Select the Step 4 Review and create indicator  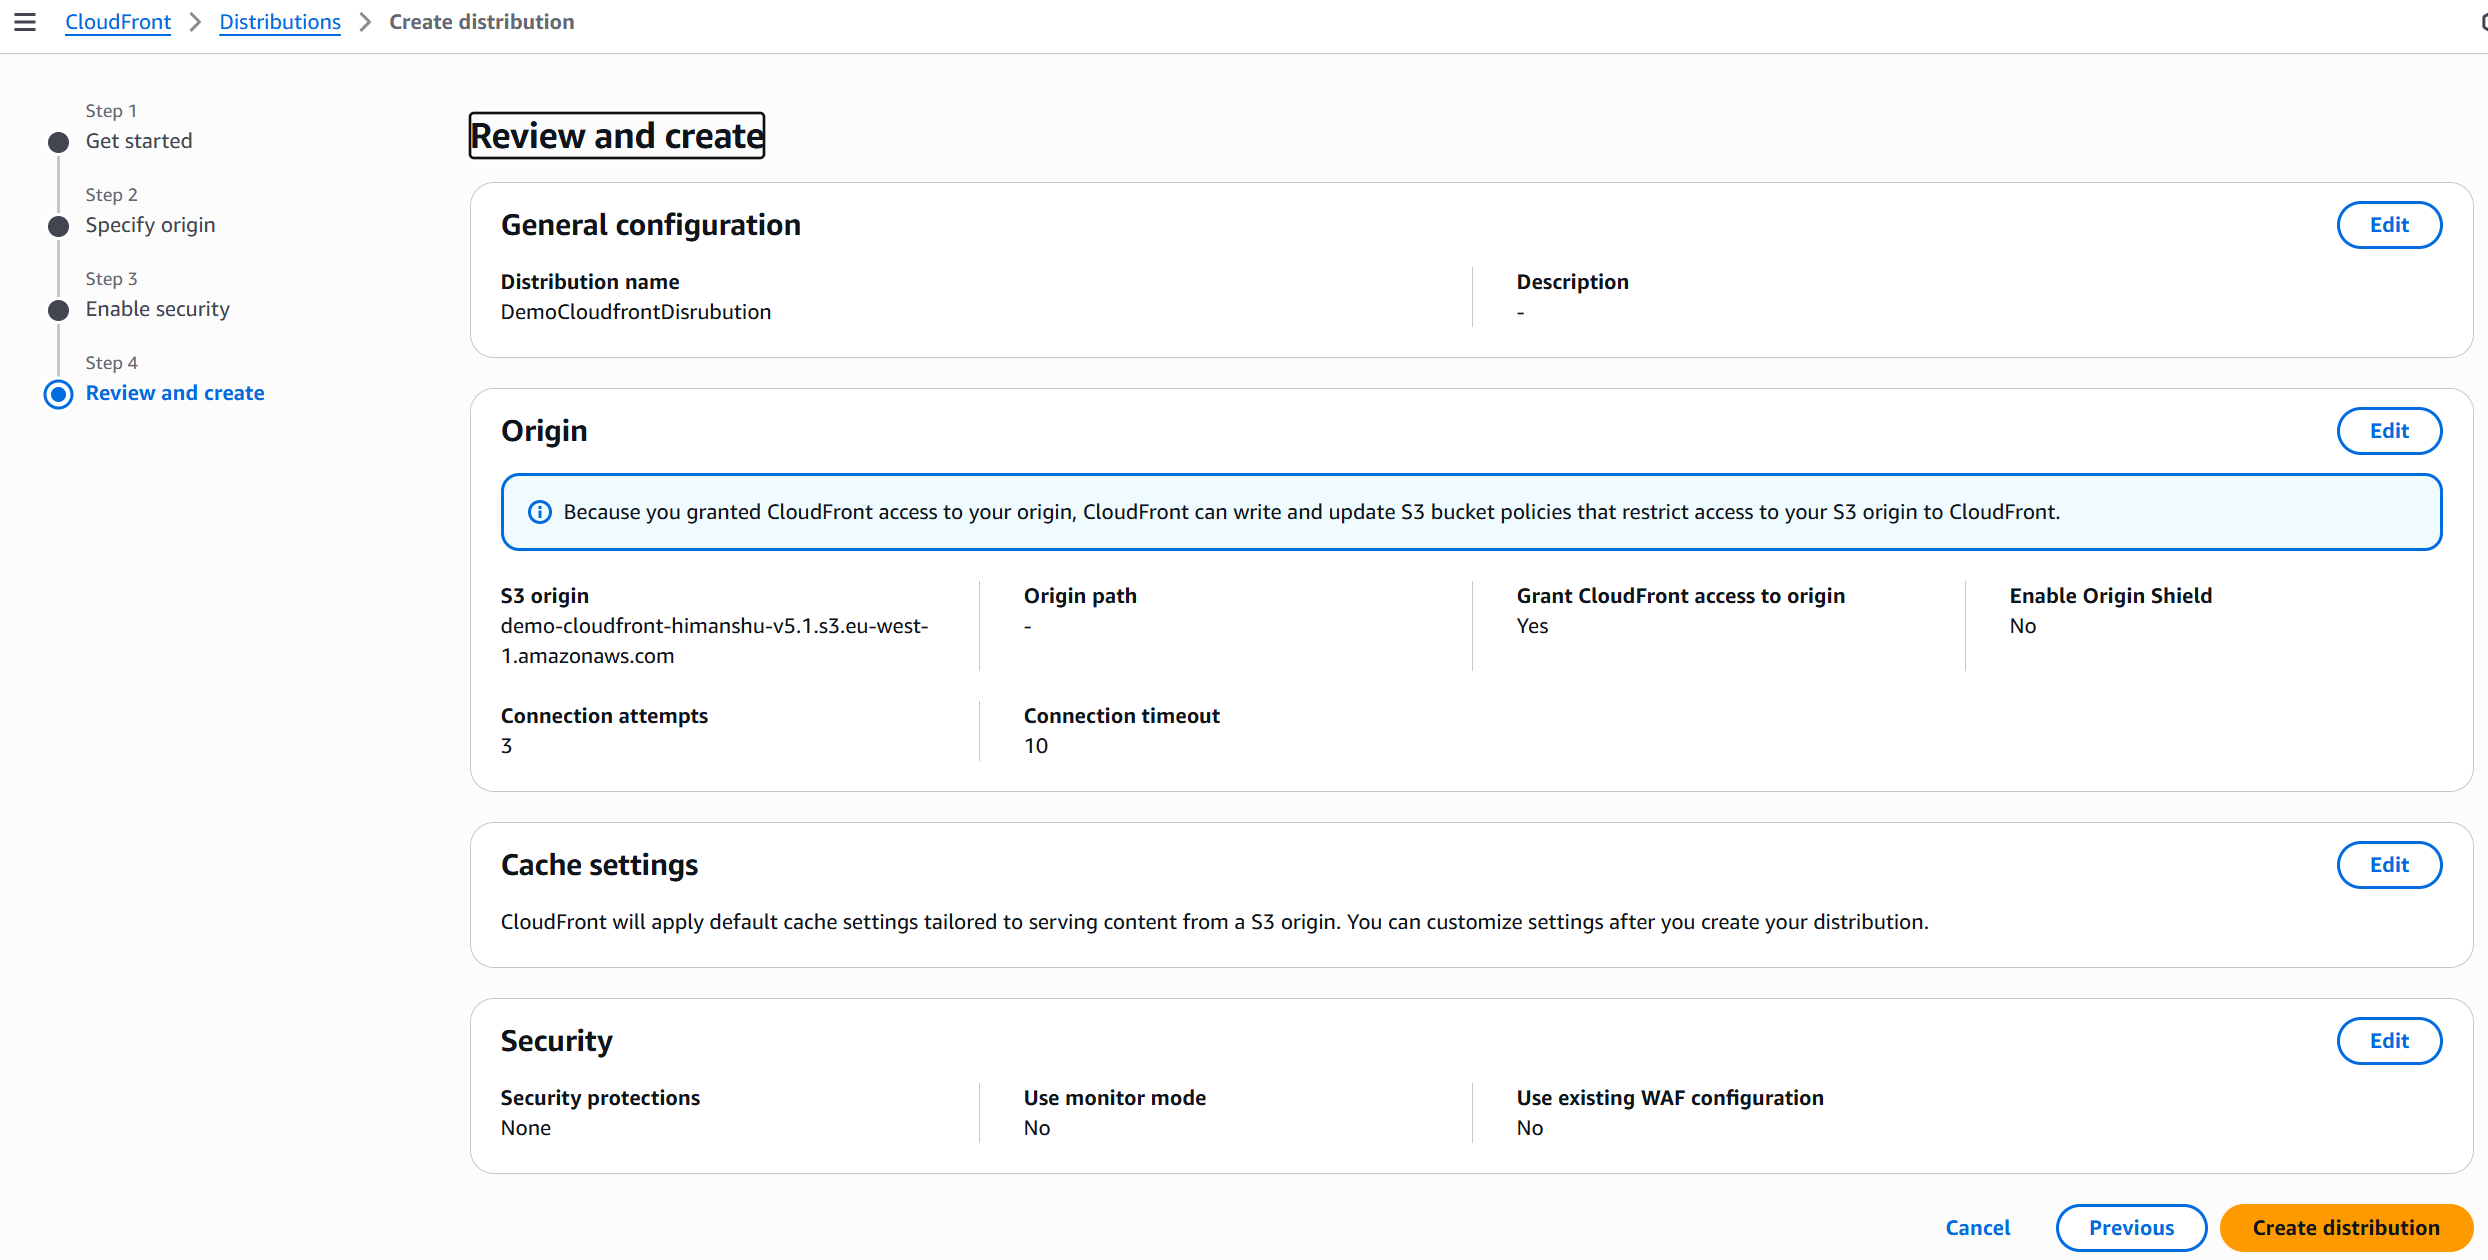point(59,394)
